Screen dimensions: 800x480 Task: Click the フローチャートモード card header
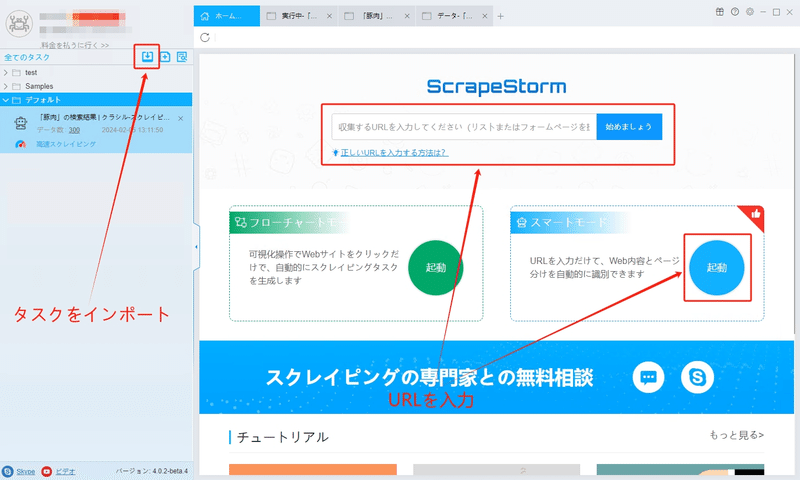click(290, 222)
